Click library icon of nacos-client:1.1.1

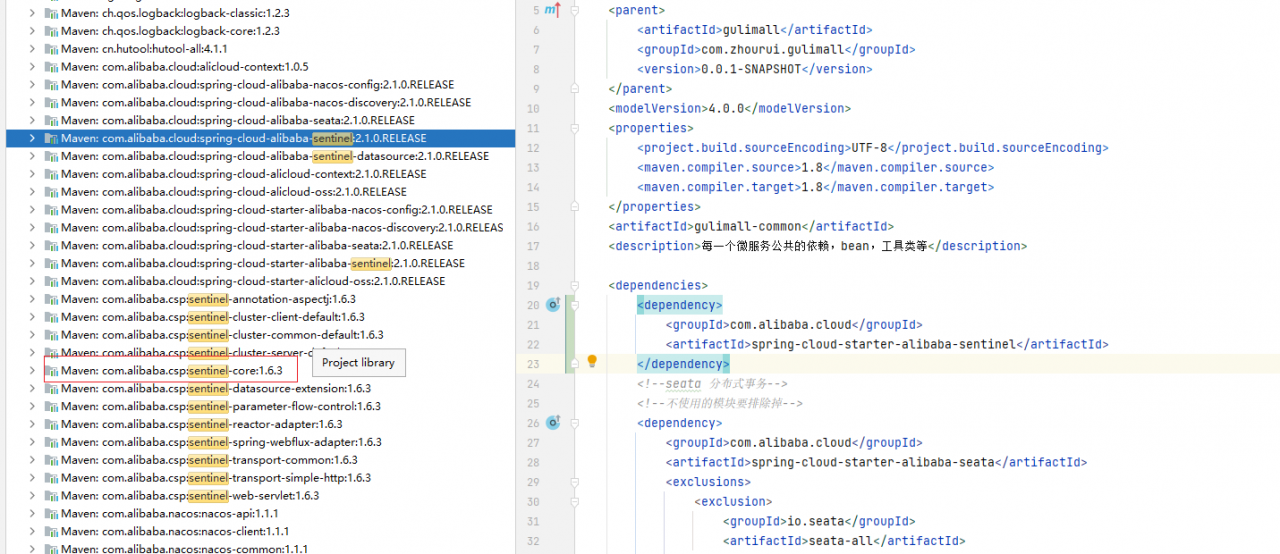[x=51, y=531]
